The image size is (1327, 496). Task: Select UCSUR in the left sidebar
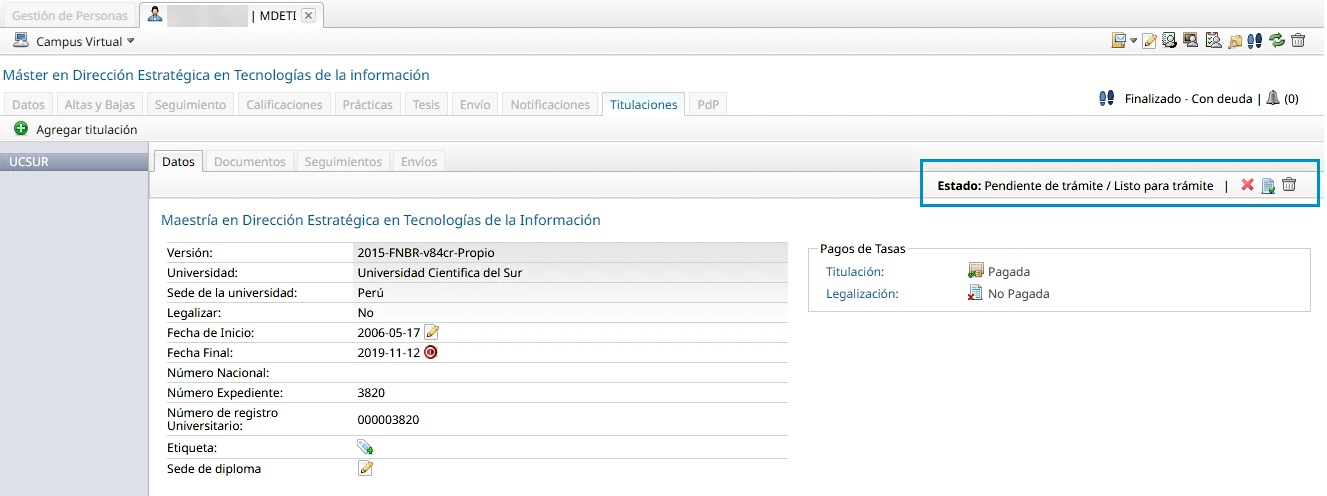28,161
